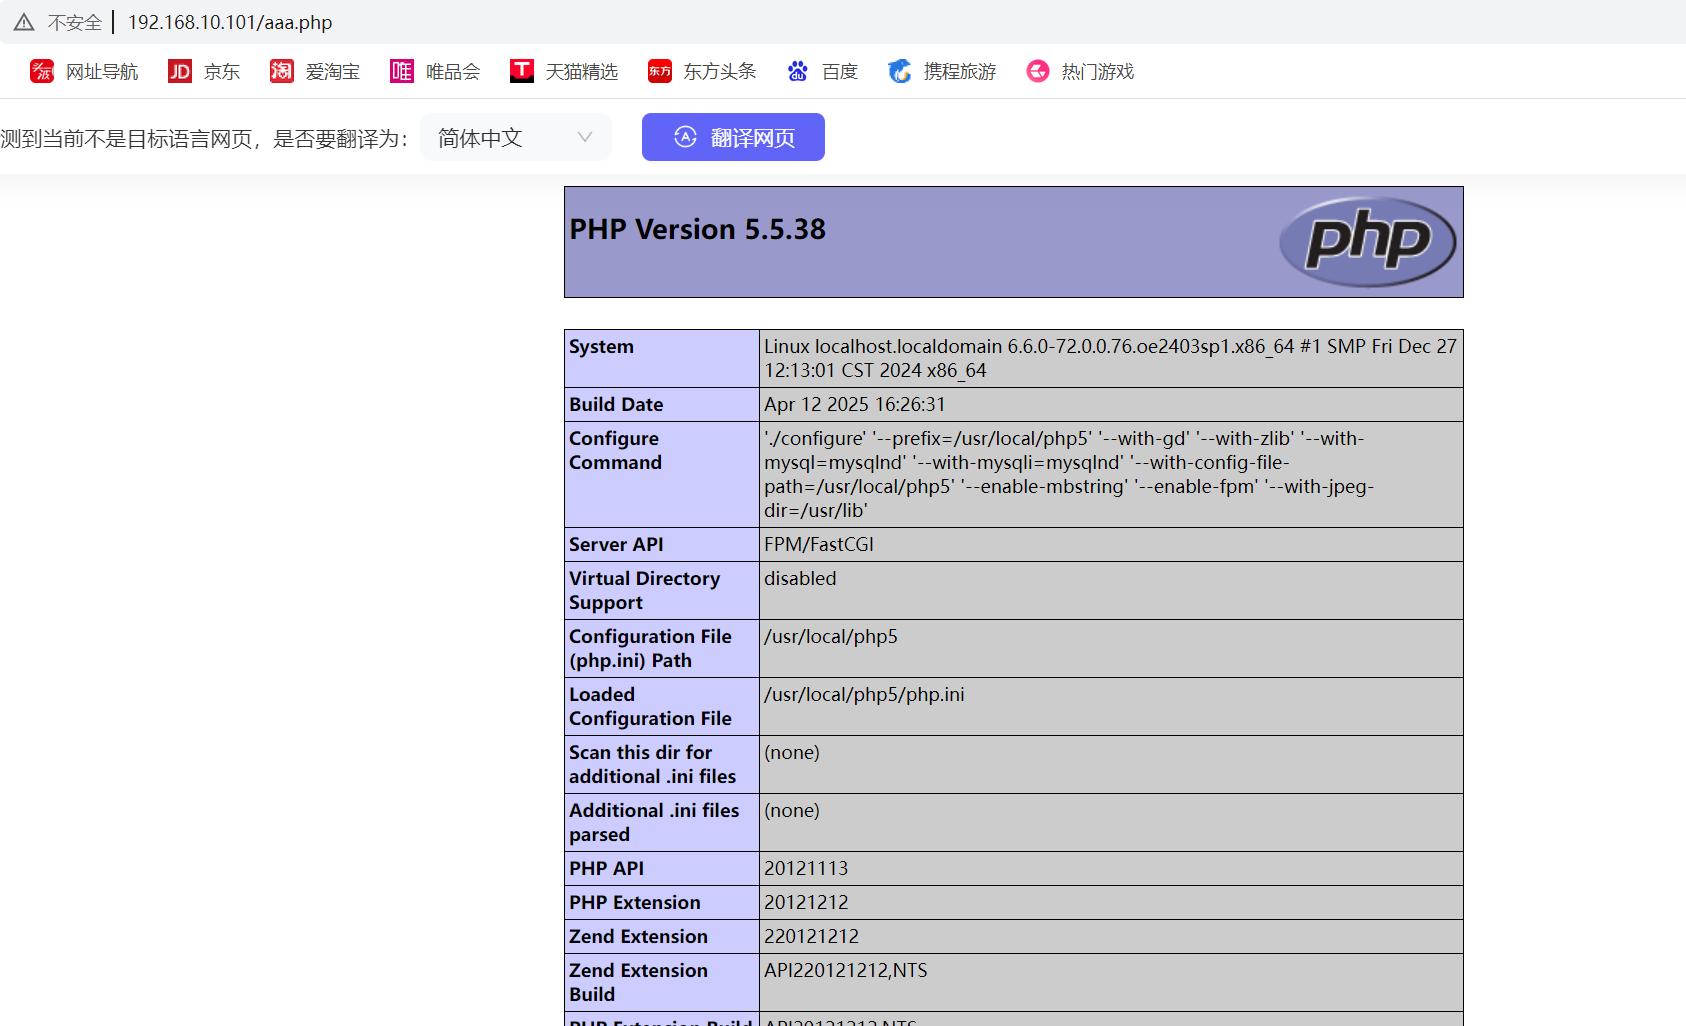Click the (none) value for Scan this dir
The width and height of the screenshot is (1686, 1026).
[x=792, y=752]
